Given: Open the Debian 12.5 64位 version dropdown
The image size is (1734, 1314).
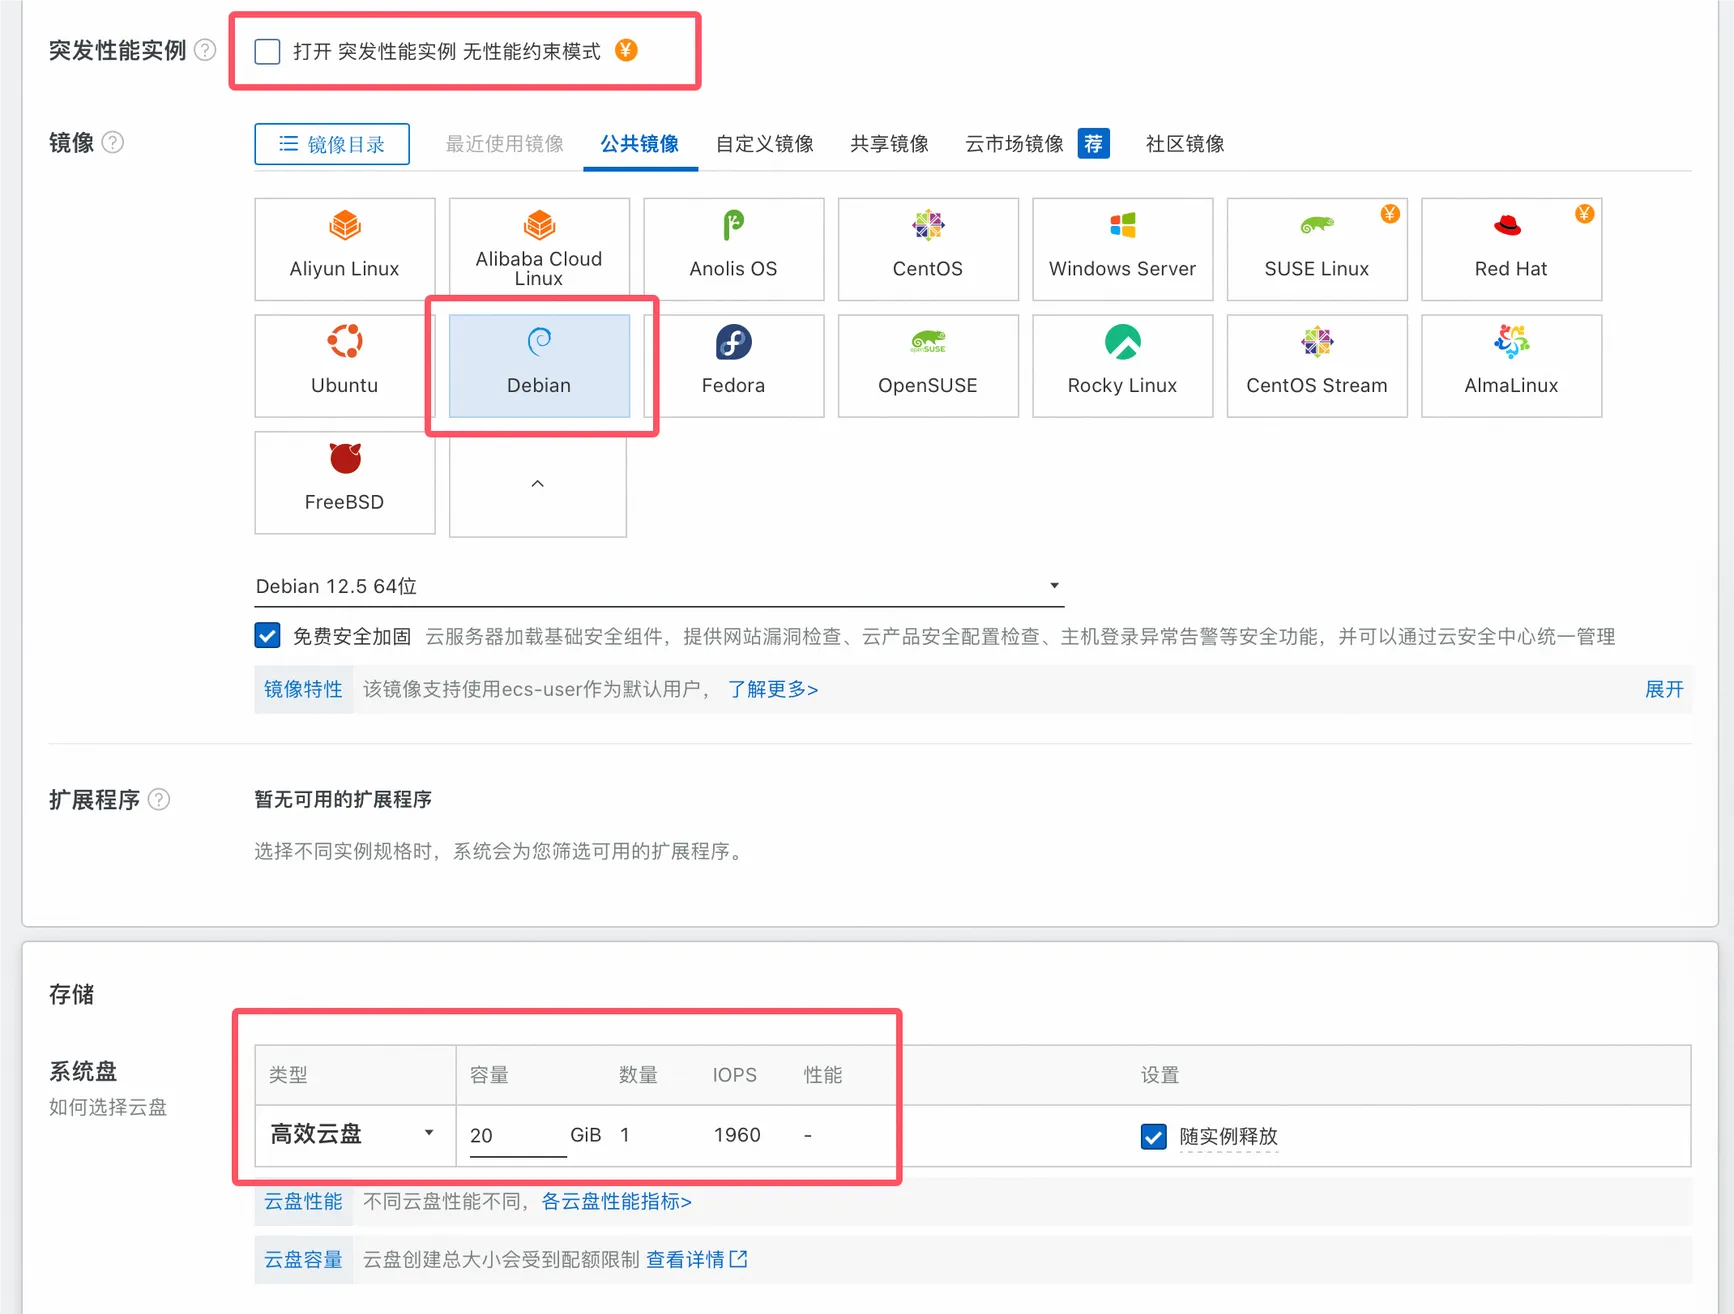Looking at the screenshot, I should (659, 586).
